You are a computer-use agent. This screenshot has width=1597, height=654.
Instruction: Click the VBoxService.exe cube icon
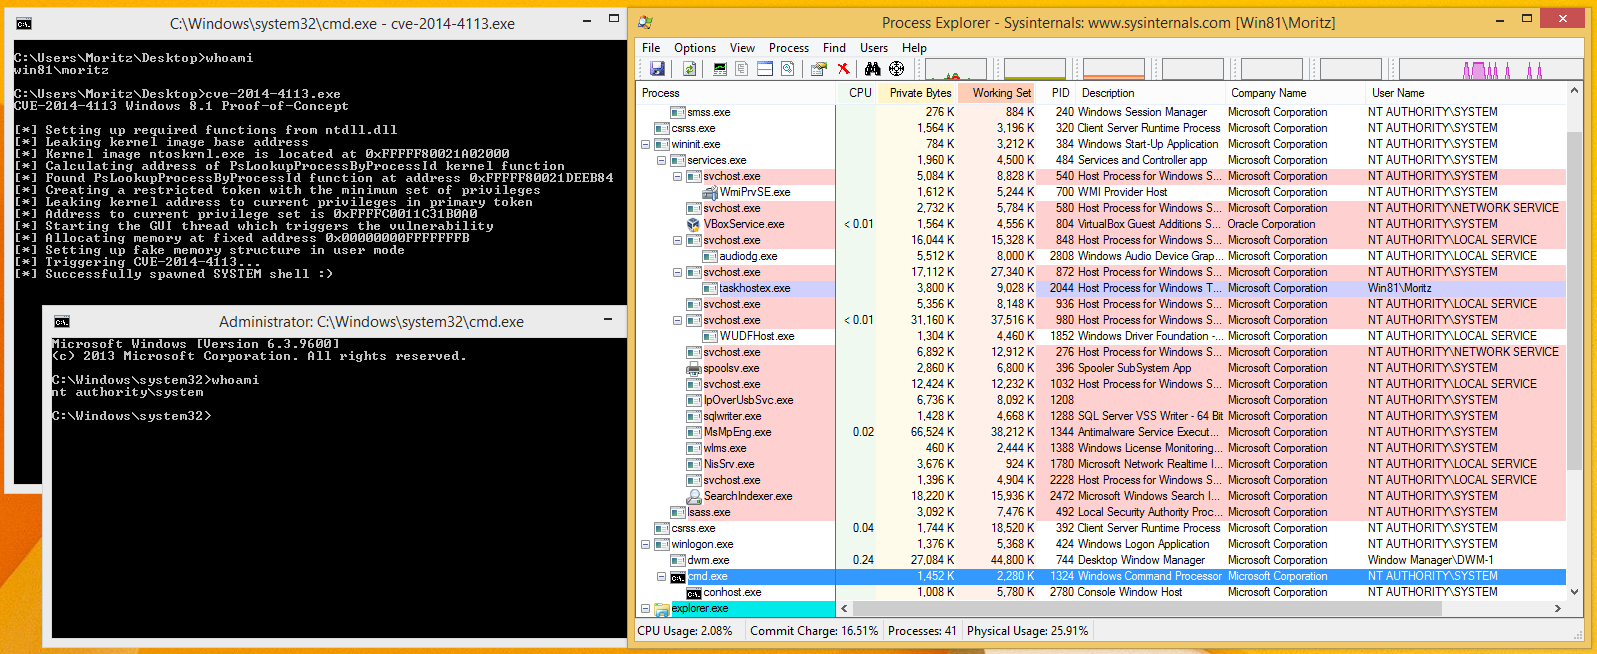point(695,224)
